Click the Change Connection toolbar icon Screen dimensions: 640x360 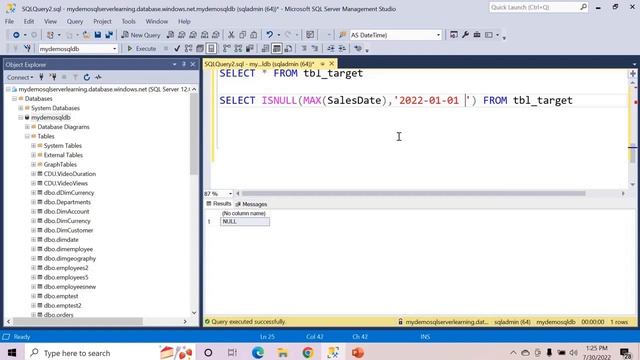click(x=27, y=49)
